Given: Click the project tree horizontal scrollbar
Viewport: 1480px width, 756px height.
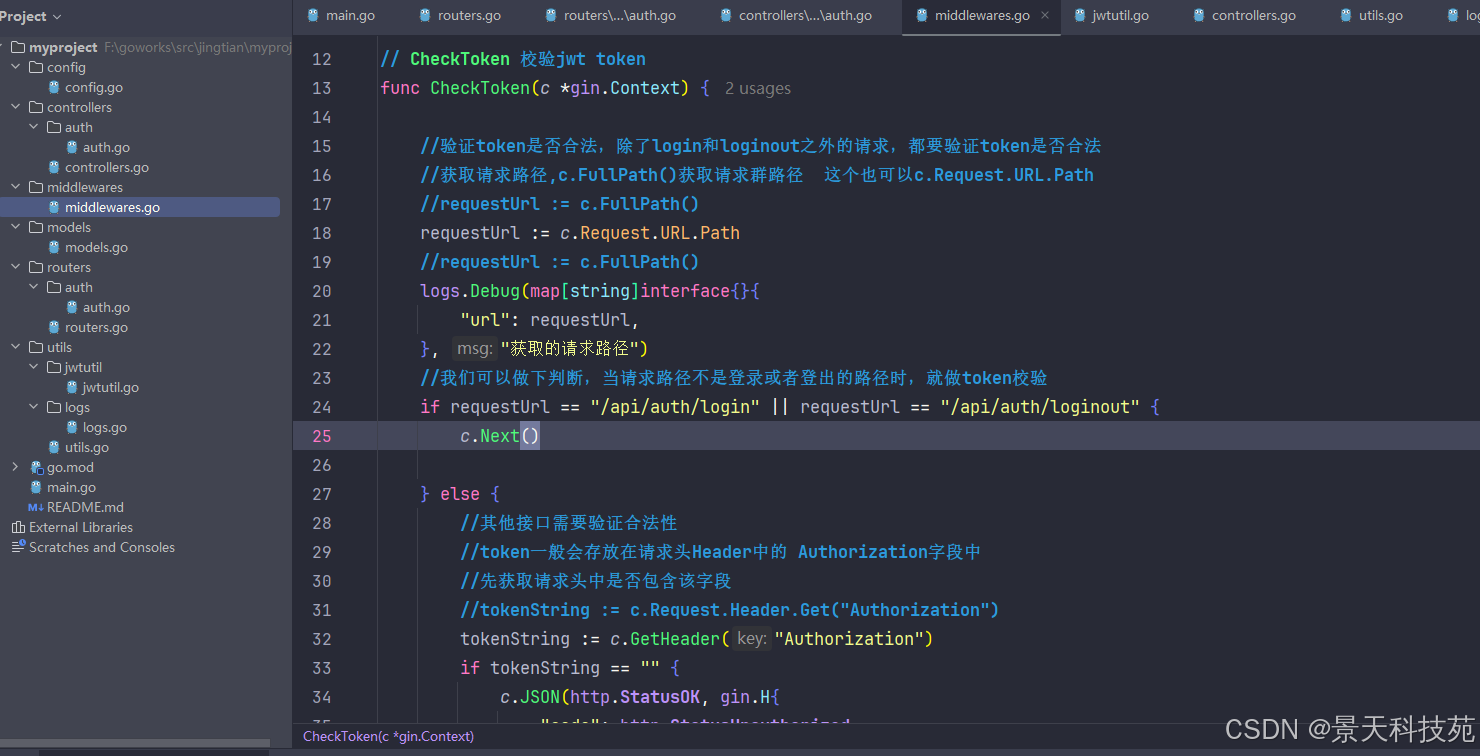Looking at the screenshot, I should click(135, 744).
